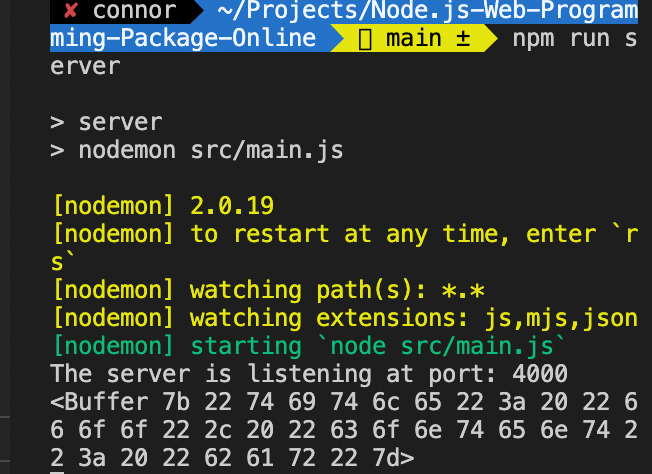Screen dimensions: 652x474
Task: Click 'The server is listening at port: 4000'
Action: pyautogui.click(x=309, y=374)
